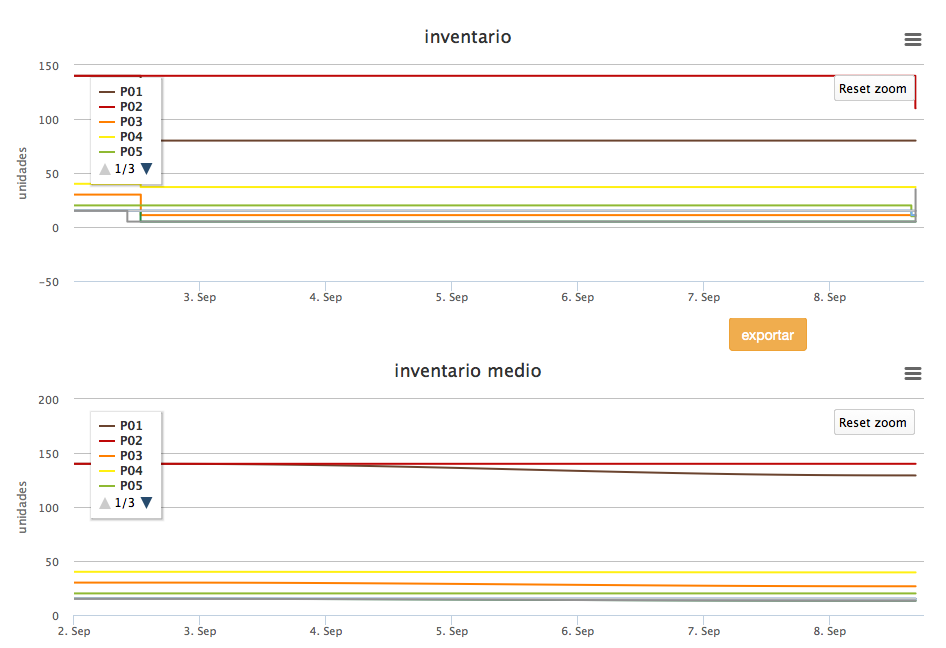Click the orange P03 marker in inventario medio legend
The image size is (946, 648).
(107, 455)
